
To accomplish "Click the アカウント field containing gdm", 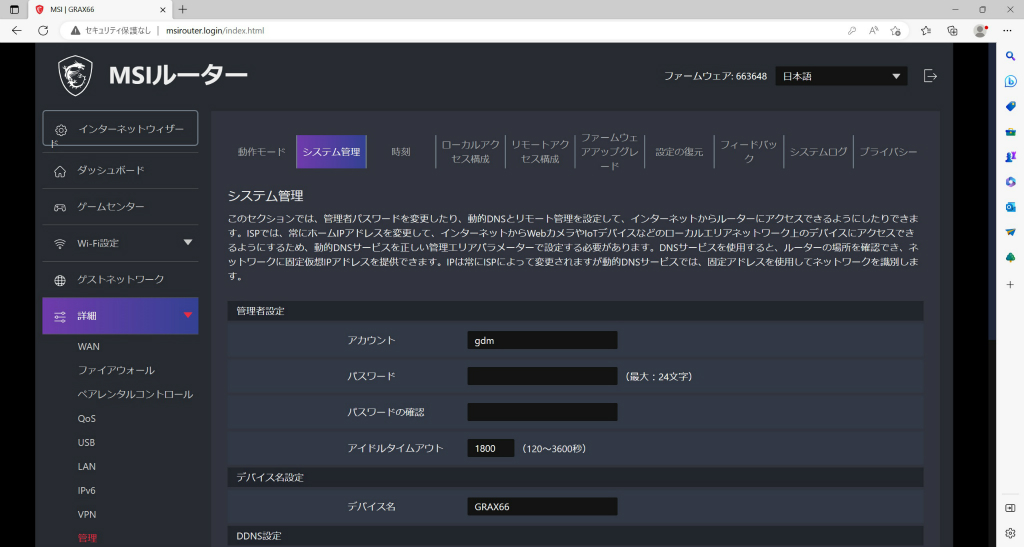I will [542, 341].
